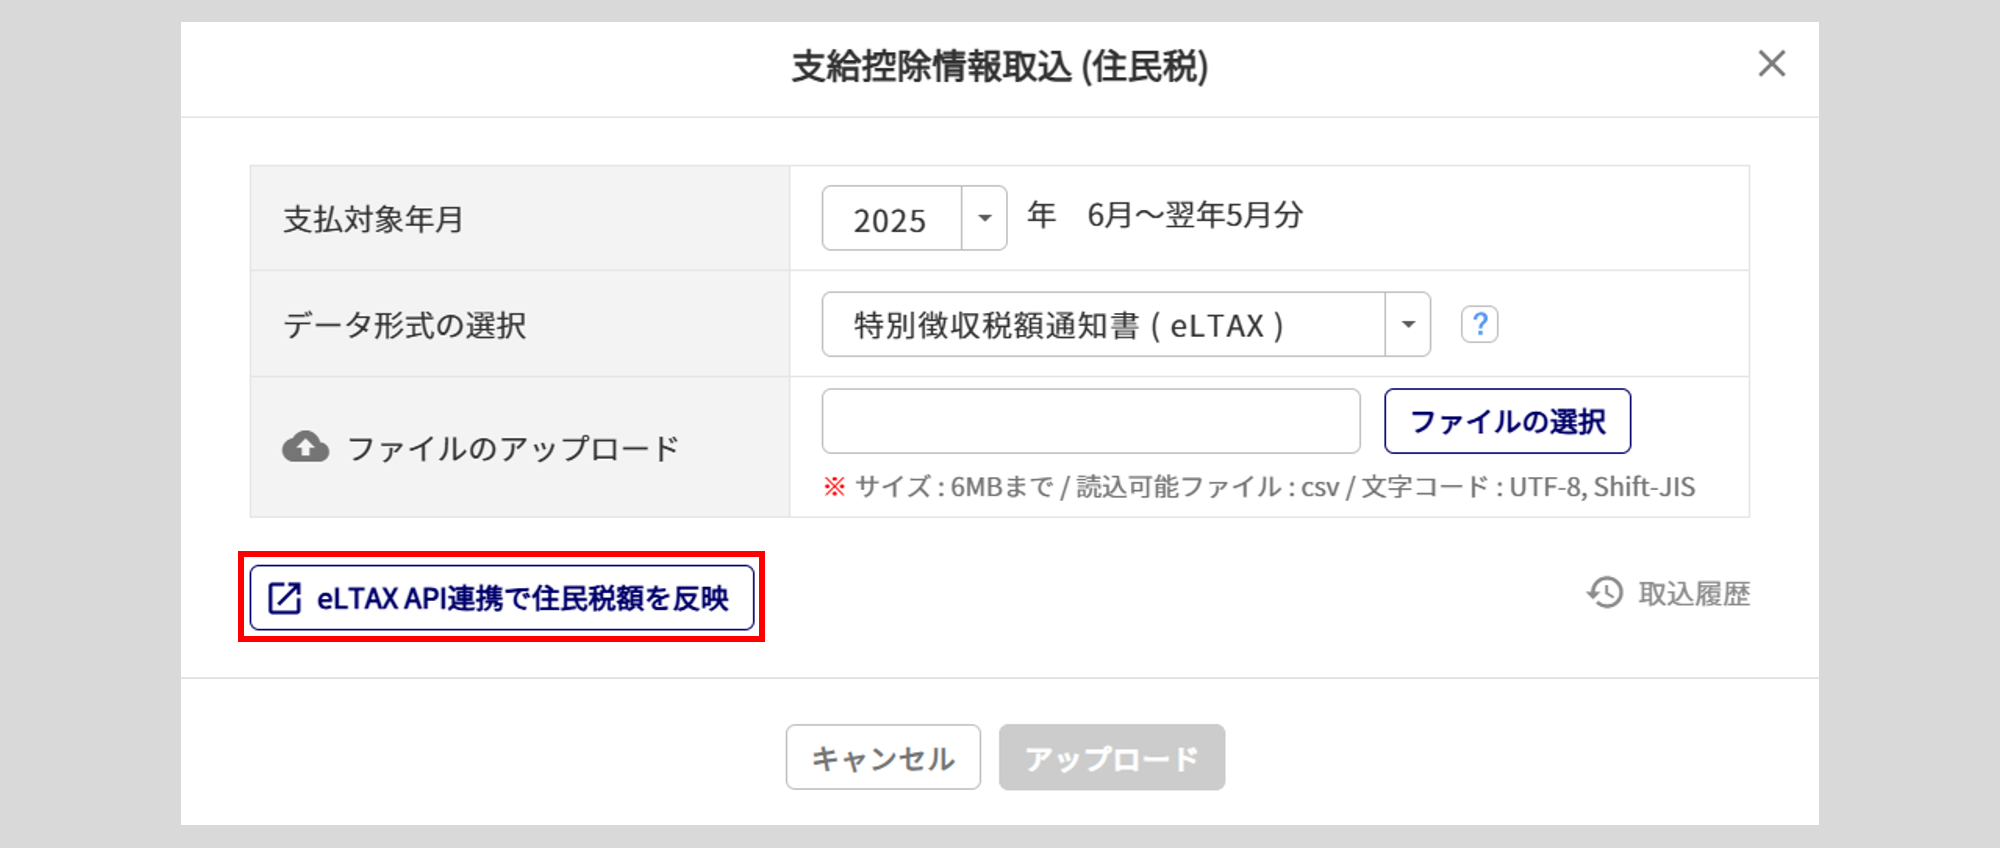Screen dimensions: 2000x848
Task: Click the cloud upload icon
Action: coord(305,447)
